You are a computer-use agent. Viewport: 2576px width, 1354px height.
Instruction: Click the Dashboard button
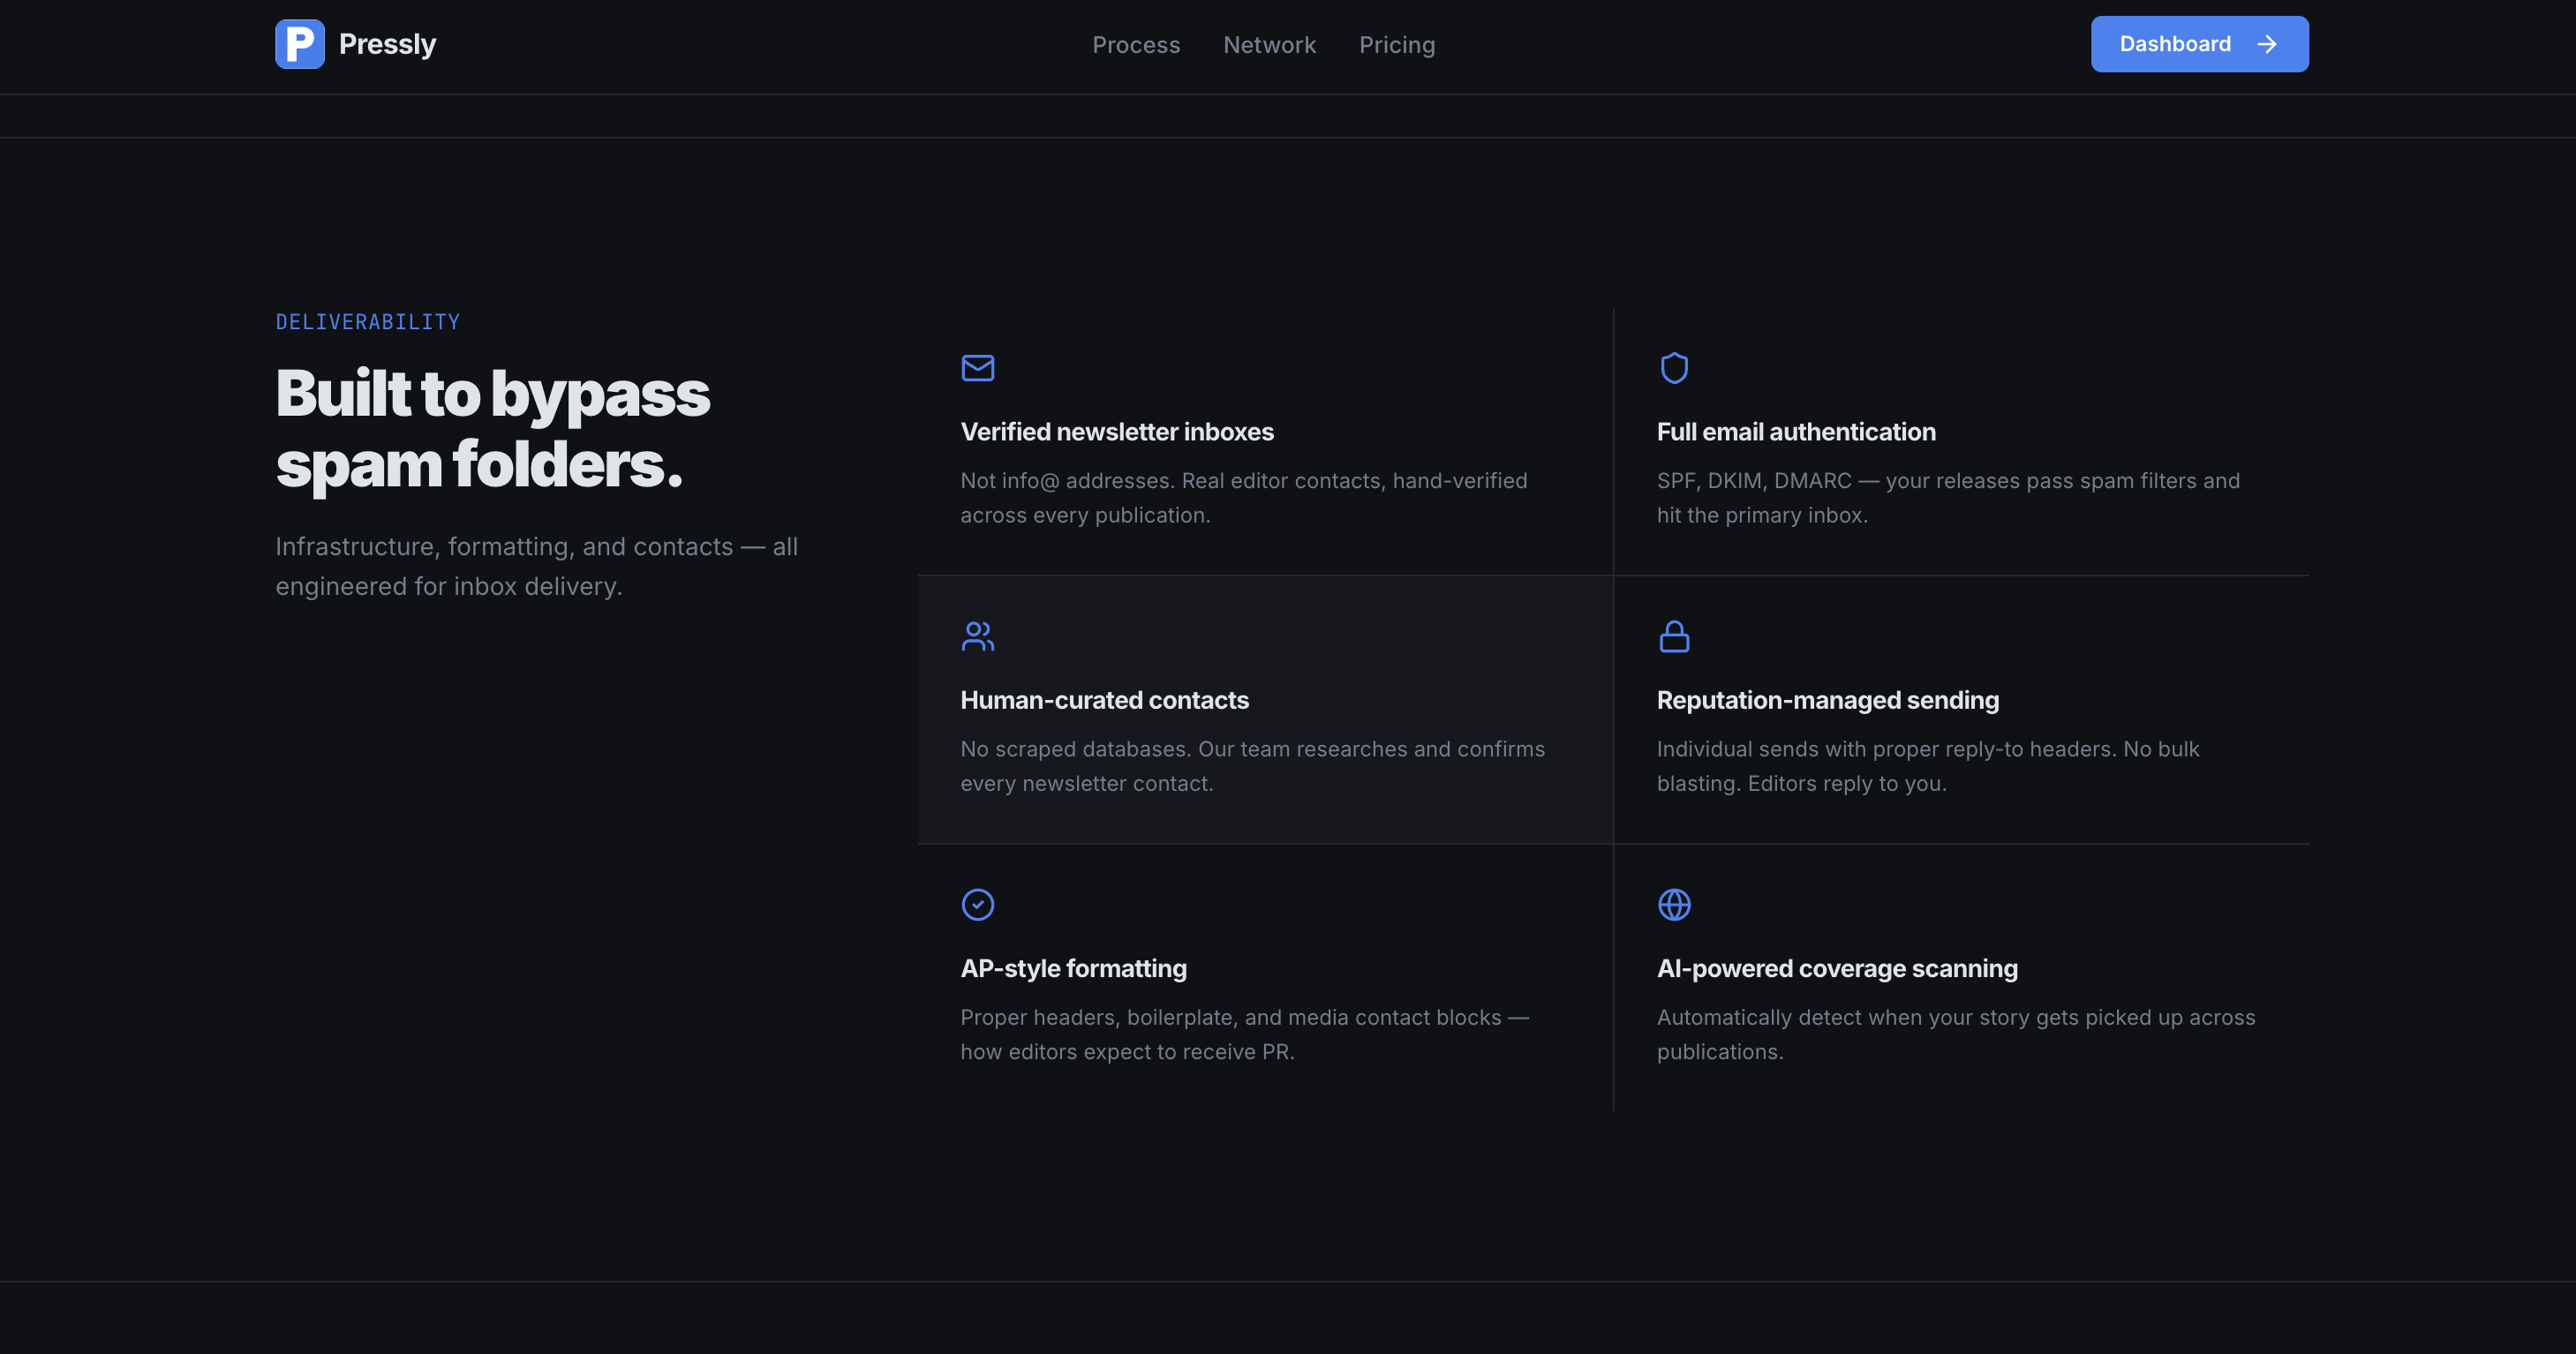click(2199, 43)
